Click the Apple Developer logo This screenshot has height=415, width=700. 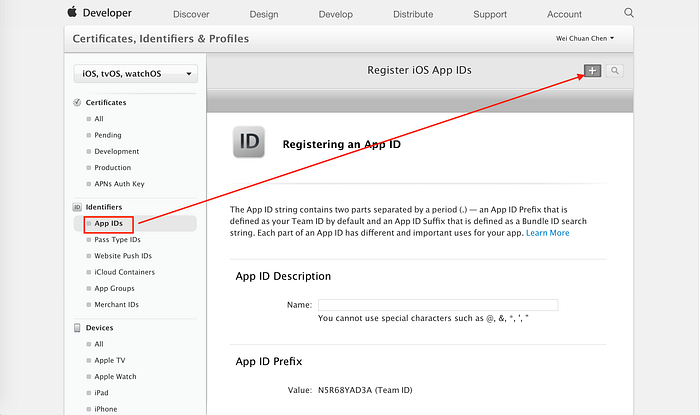click(x=72, y=12)
